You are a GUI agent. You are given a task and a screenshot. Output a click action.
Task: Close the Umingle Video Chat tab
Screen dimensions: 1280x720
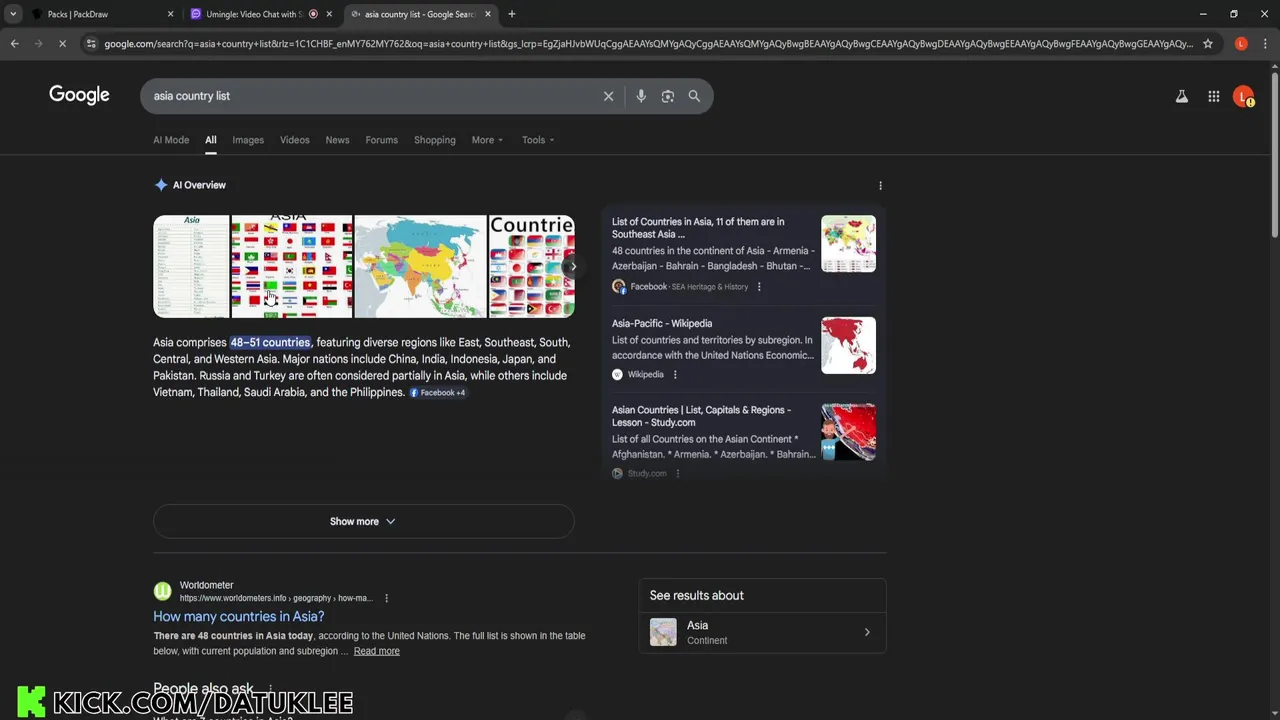pos(329,14)
